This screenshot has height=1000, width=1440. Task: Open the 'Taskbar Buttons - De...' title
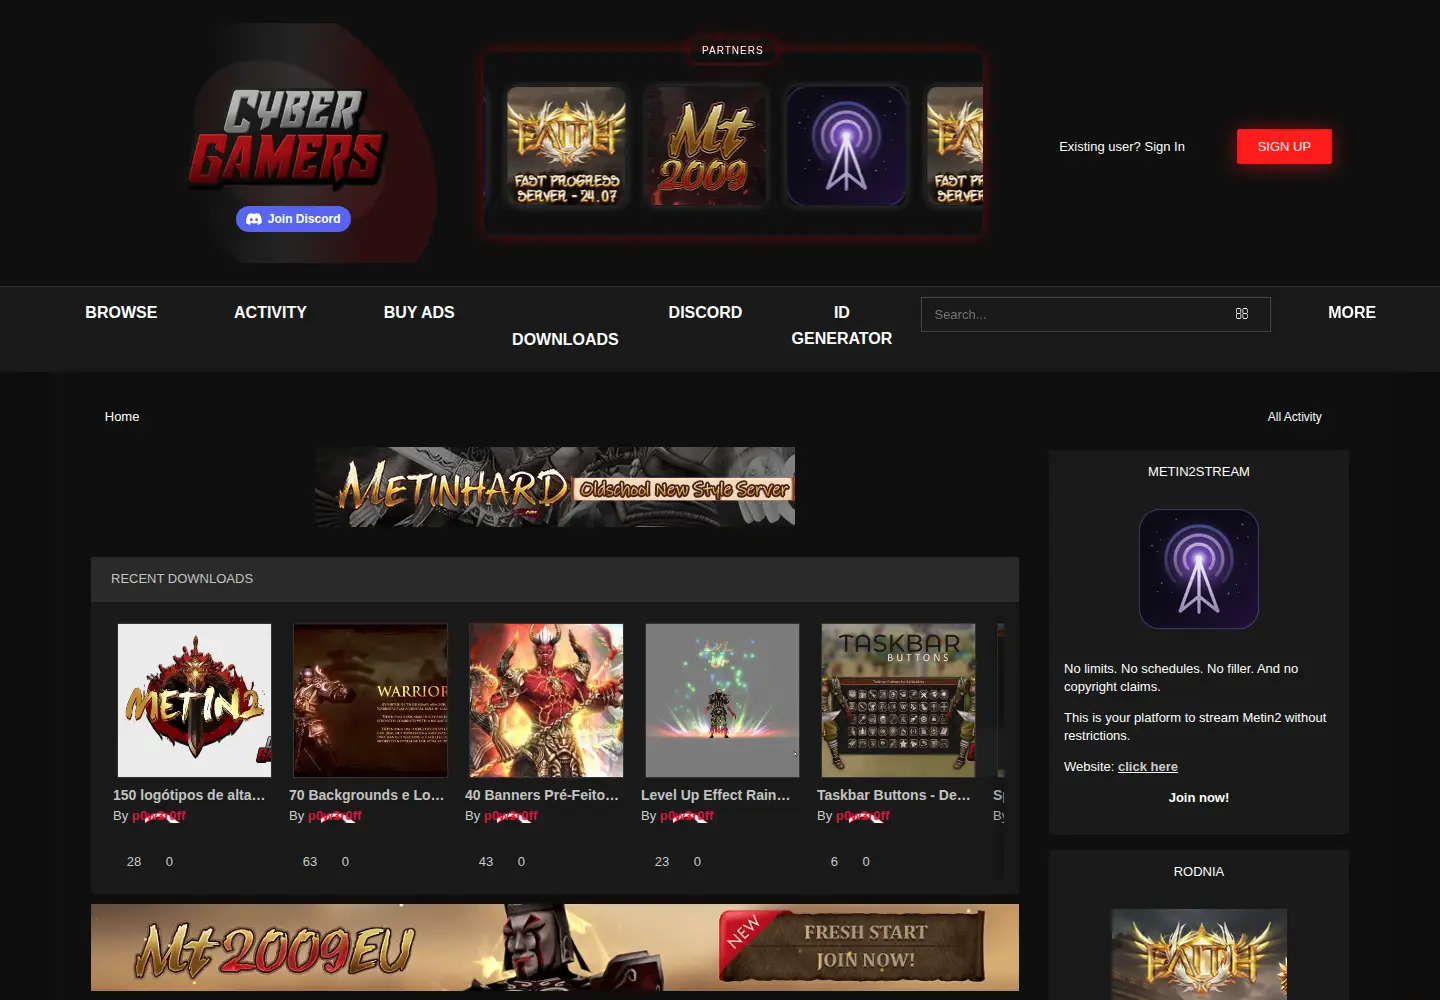click(x=894, y=795)
